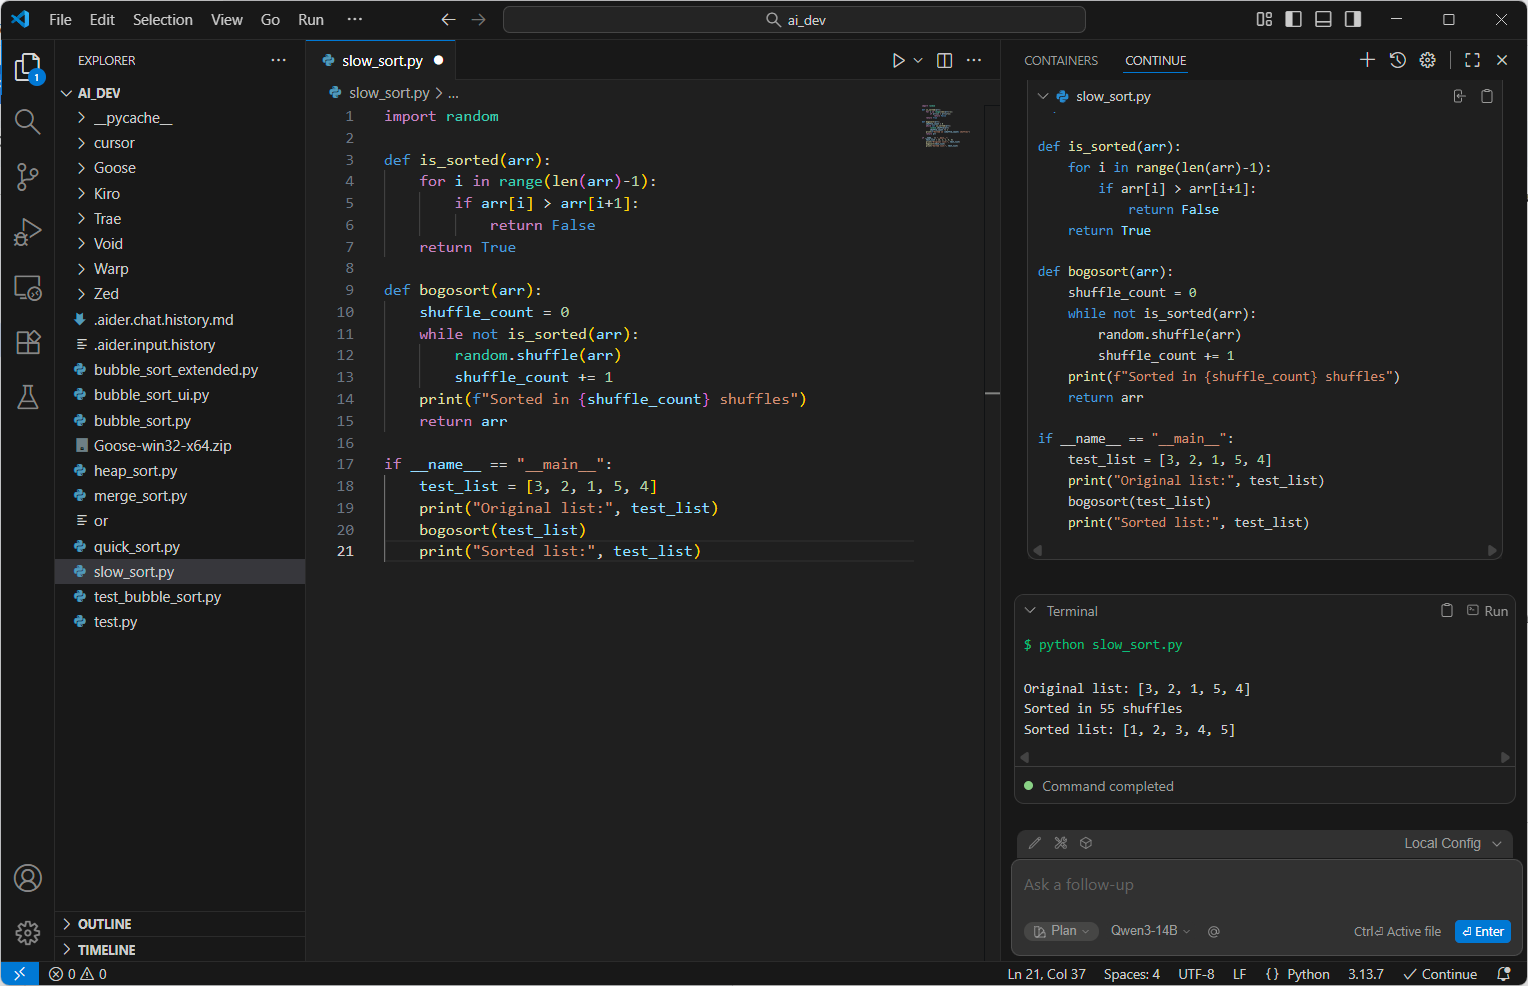The image size is (1528, 986).
Task: Open the Testing flask icon
Action: (x=28, y=397)
